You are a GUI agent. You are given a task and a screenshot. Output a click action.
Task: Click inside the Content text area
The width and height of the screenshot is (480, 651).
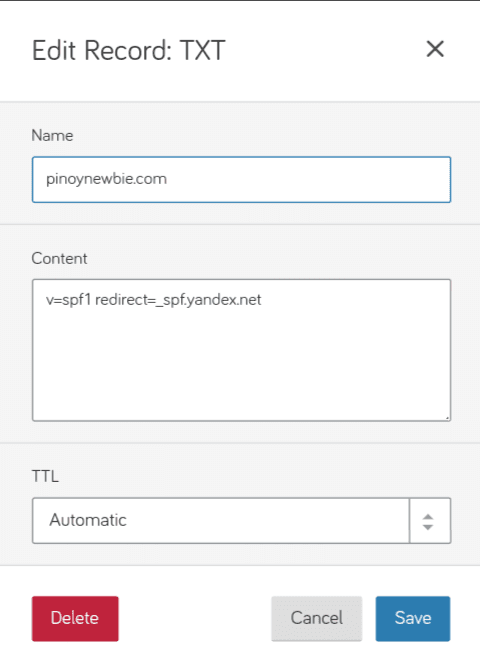click(241, 350)
